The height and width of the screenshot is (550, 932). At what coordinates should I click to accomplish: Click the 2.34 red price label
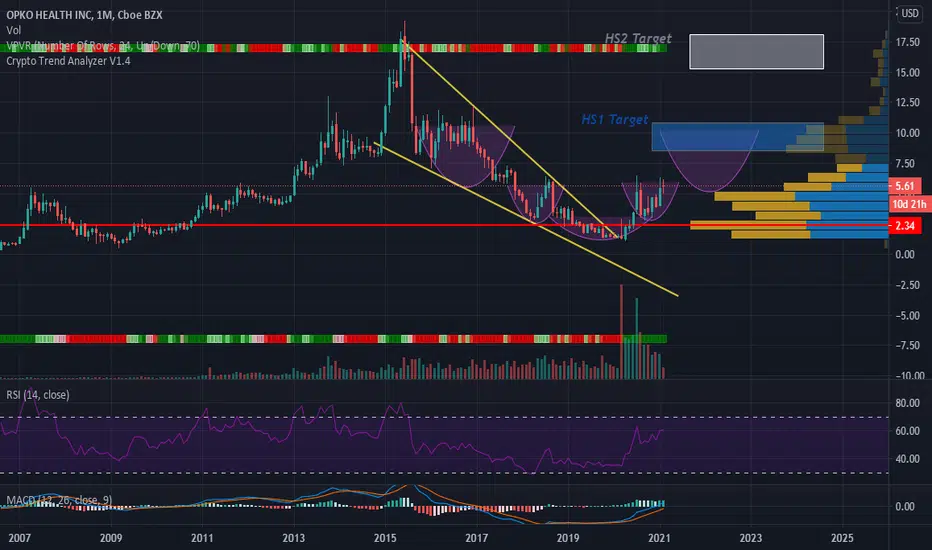coord(904,225)
